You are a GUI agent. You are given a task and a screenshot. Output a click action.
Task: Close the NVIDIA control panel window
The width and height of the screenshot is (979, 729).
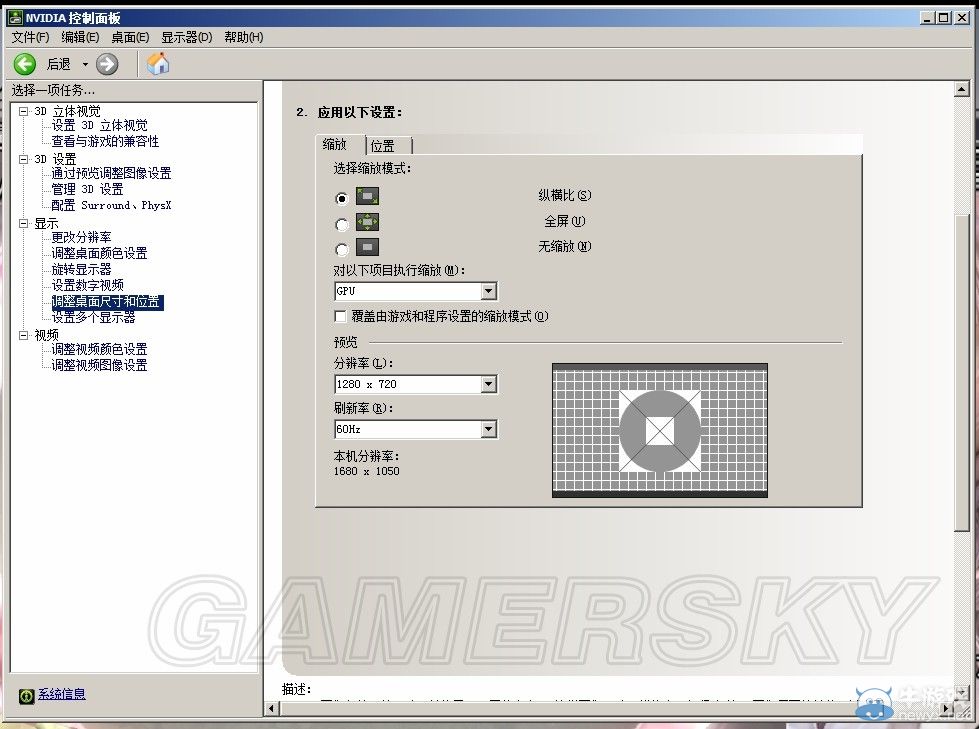pyautogui.click(x=962, y=18)
